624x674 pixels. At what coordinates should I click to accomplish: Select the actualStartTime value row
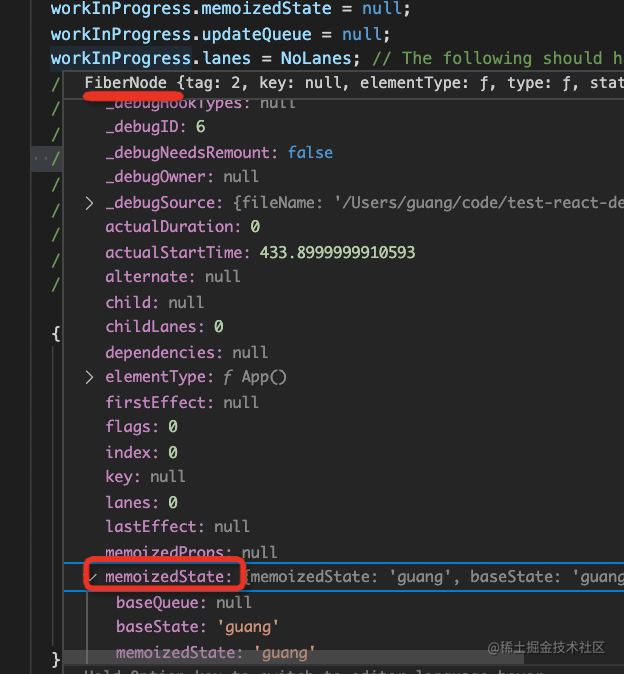(x=344, y=252)
